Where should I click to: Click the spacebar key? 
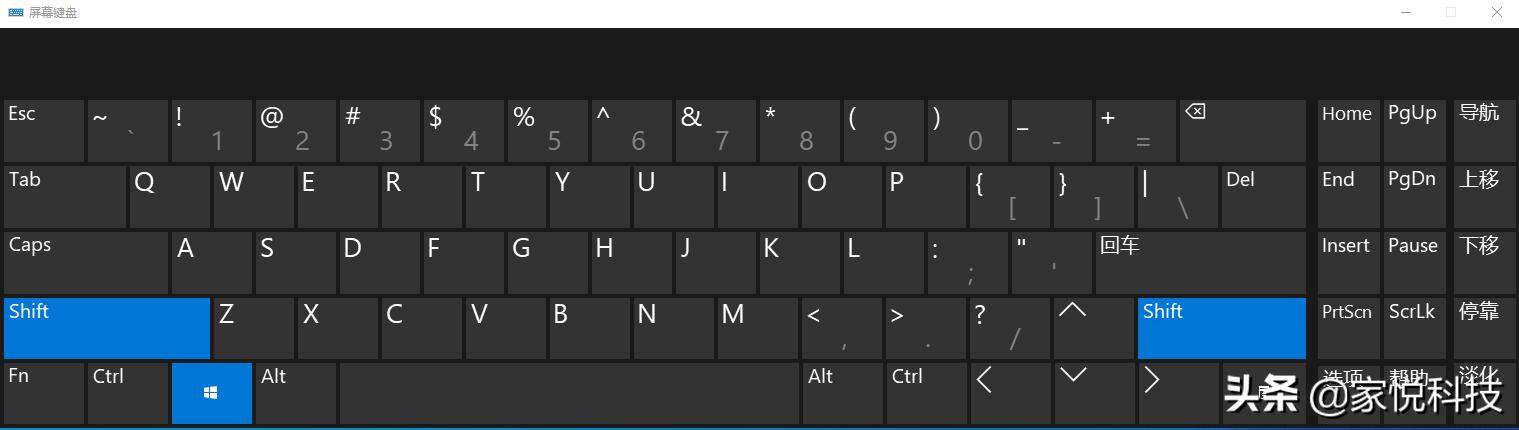click(x=569, y=393)
